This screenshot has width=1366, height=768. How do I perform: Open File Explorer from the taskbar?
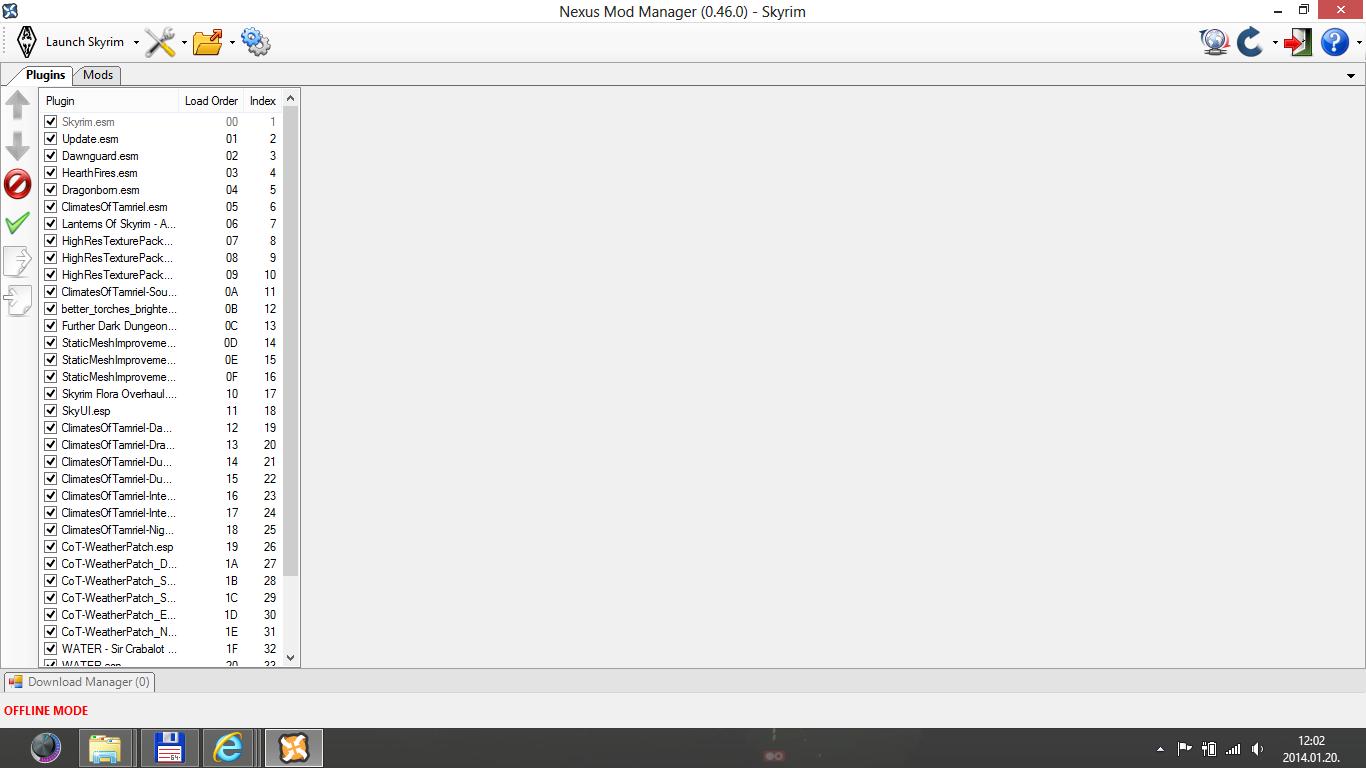[105, 748]
